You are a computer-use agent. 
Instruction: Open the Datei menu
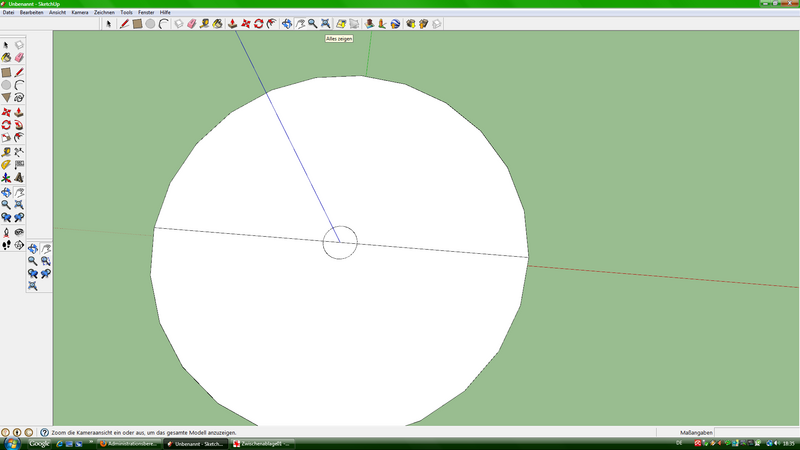coord(8,12)
